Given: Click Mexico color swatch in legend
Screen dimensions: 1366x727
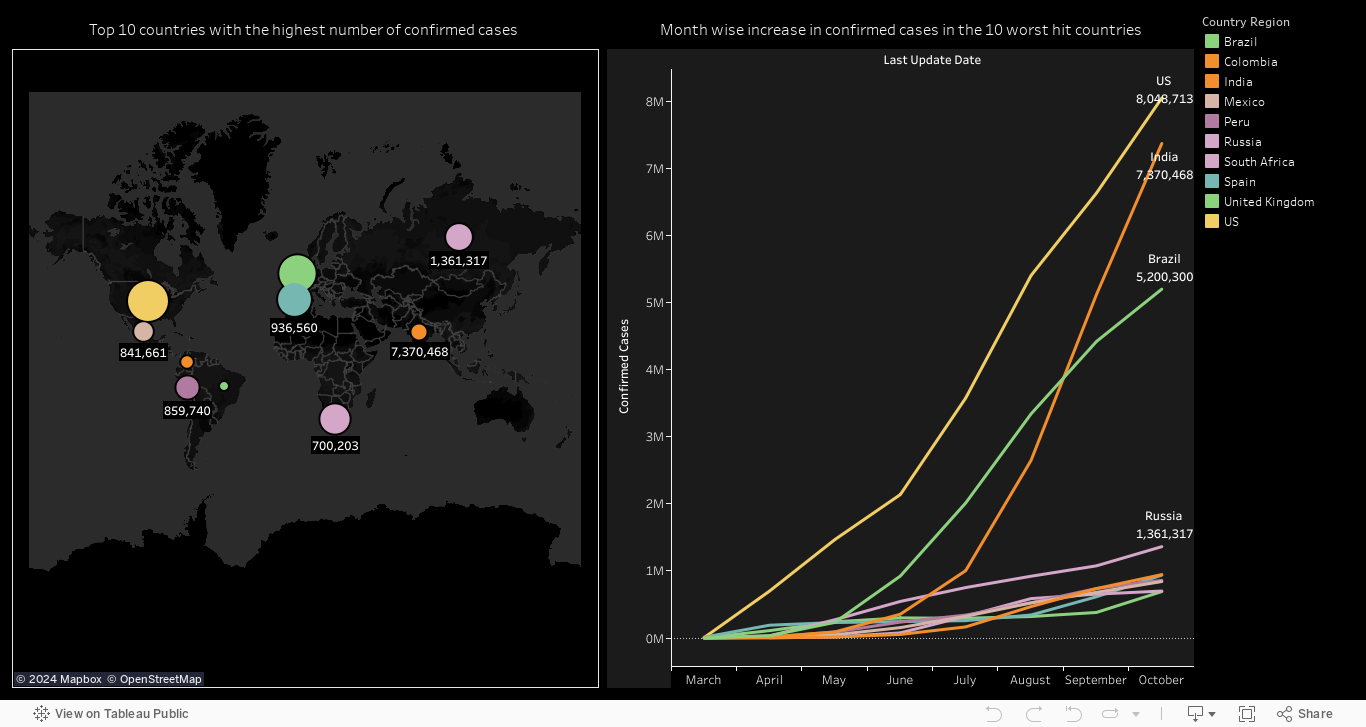Looking at the screenshot, I should click(1212, 102).
